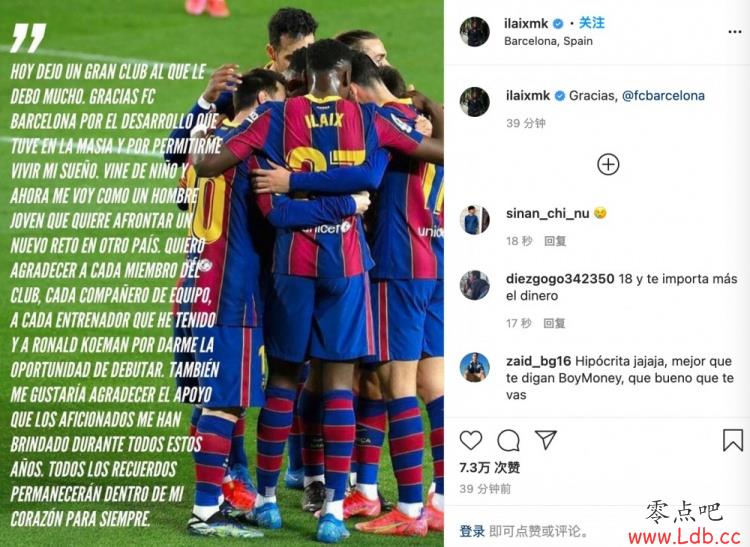This screenshot has height=547, width=750.
Task: Open diezgogo342350's profile
Action: click(560, 279)
